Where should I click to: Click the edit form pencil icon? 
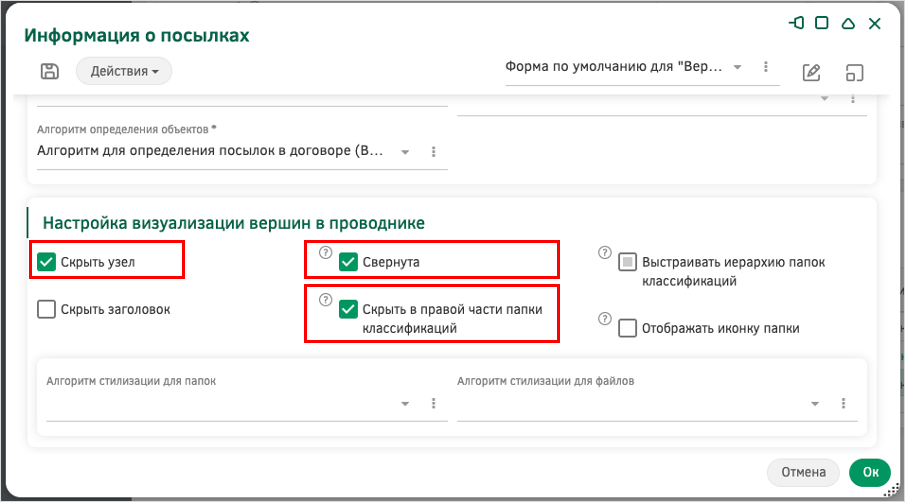point(811,72)
